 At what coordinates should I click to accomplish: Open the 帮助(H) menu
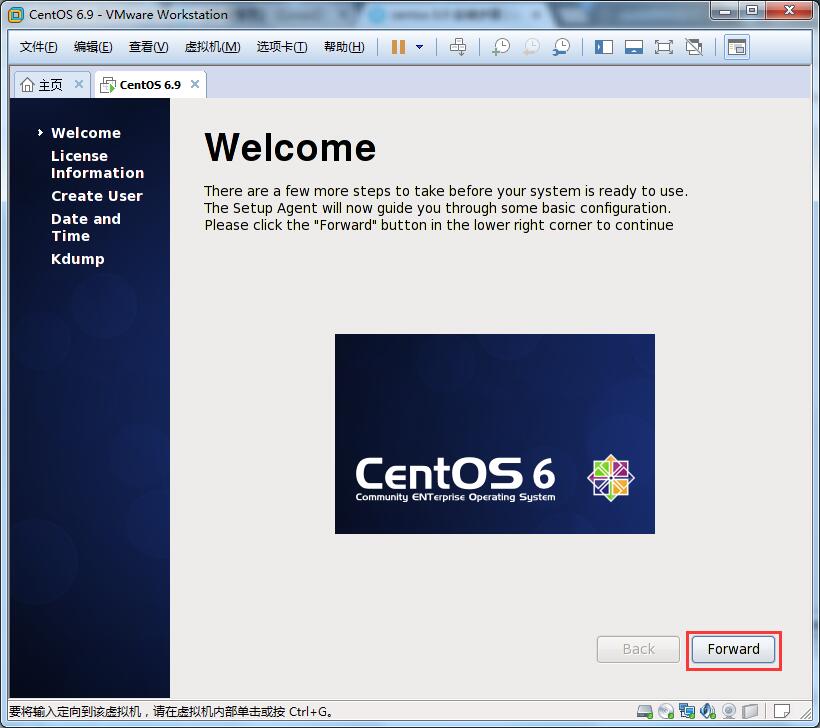[344, 47]
